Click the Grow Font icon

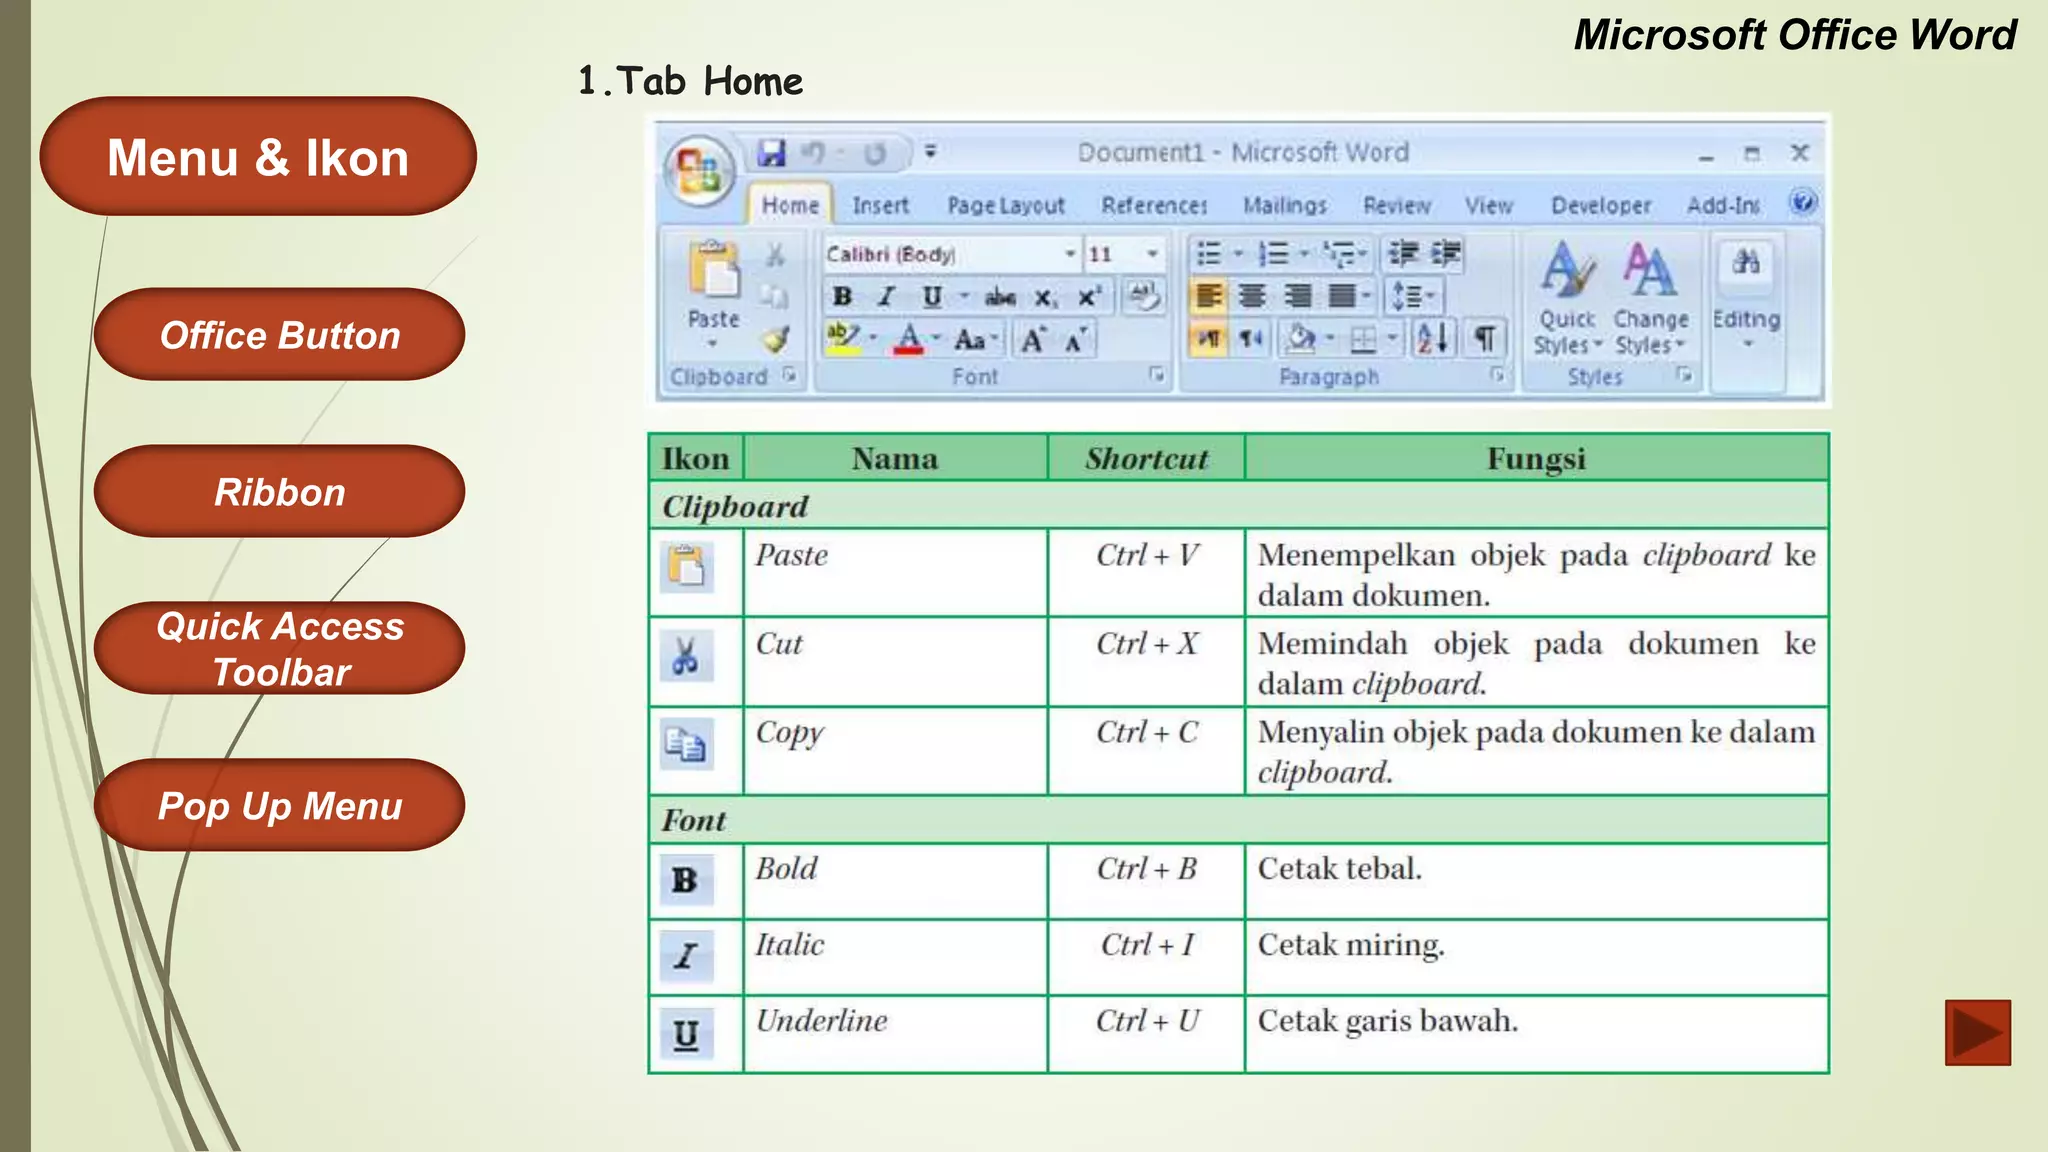[1033, 339]
